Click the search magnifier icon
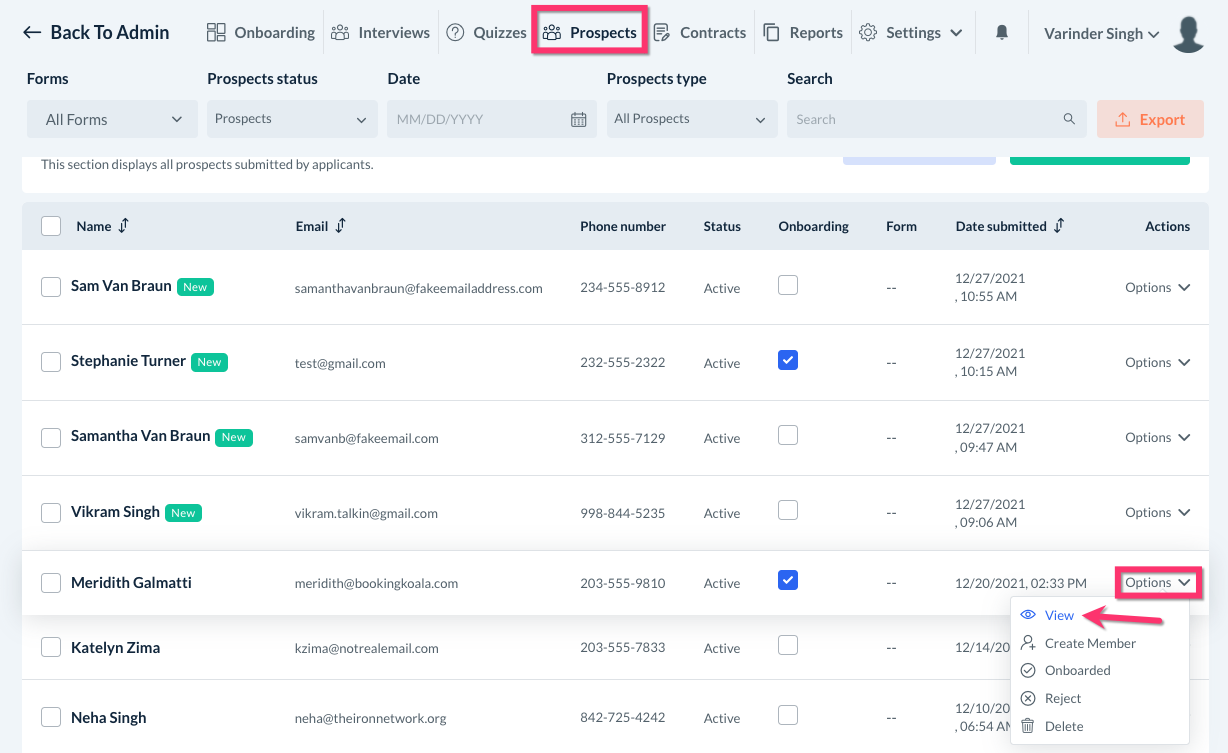The image size is (1228, 753). (x=1069, y=119)
